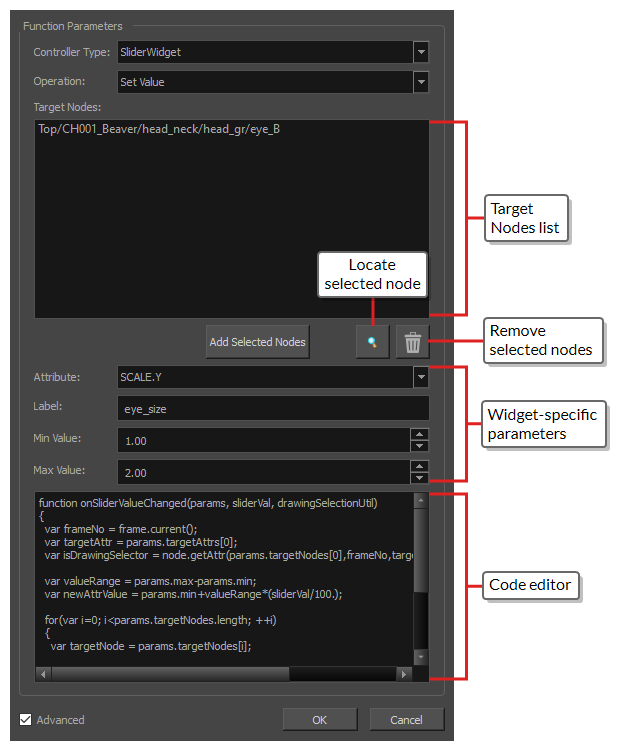Image resolution: width=620 pixels, height=751 pixels.
Task: Click the code editor's scroll left arrow
Action: click(x=42, y=674)
